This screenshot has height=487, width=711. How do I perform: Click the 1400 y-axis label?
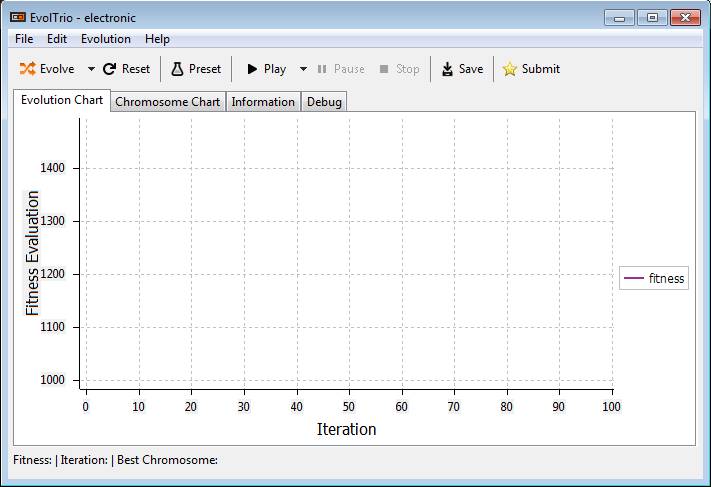(x=52, y=168)
